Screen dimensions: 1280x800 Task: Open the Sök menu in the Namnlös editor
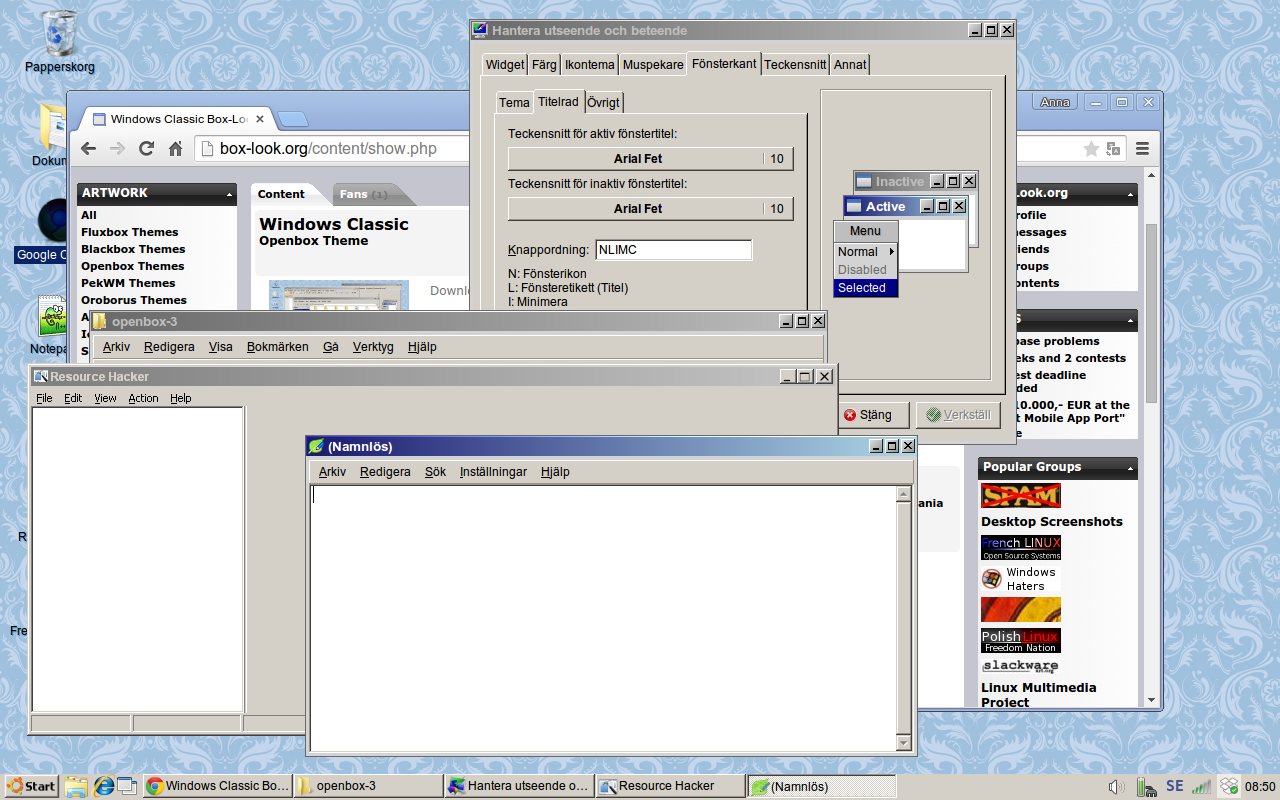(435, 471)
